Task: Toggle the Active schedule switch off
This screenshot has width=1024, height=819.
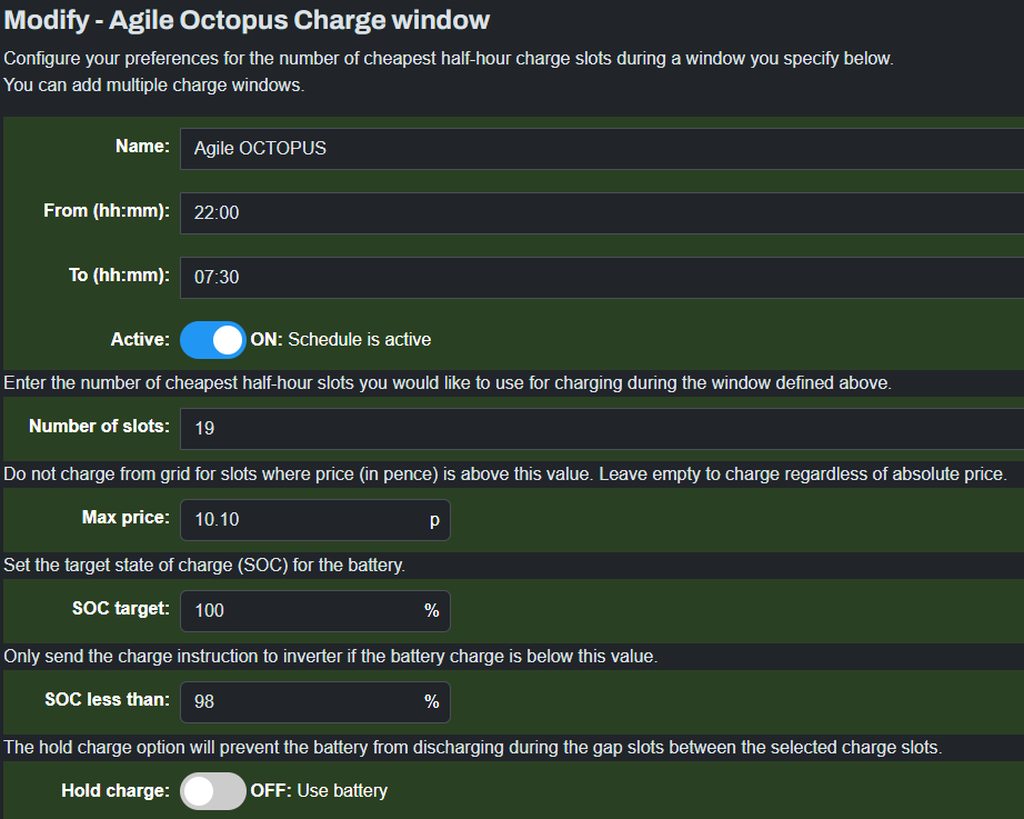Action: coord(212,340)
